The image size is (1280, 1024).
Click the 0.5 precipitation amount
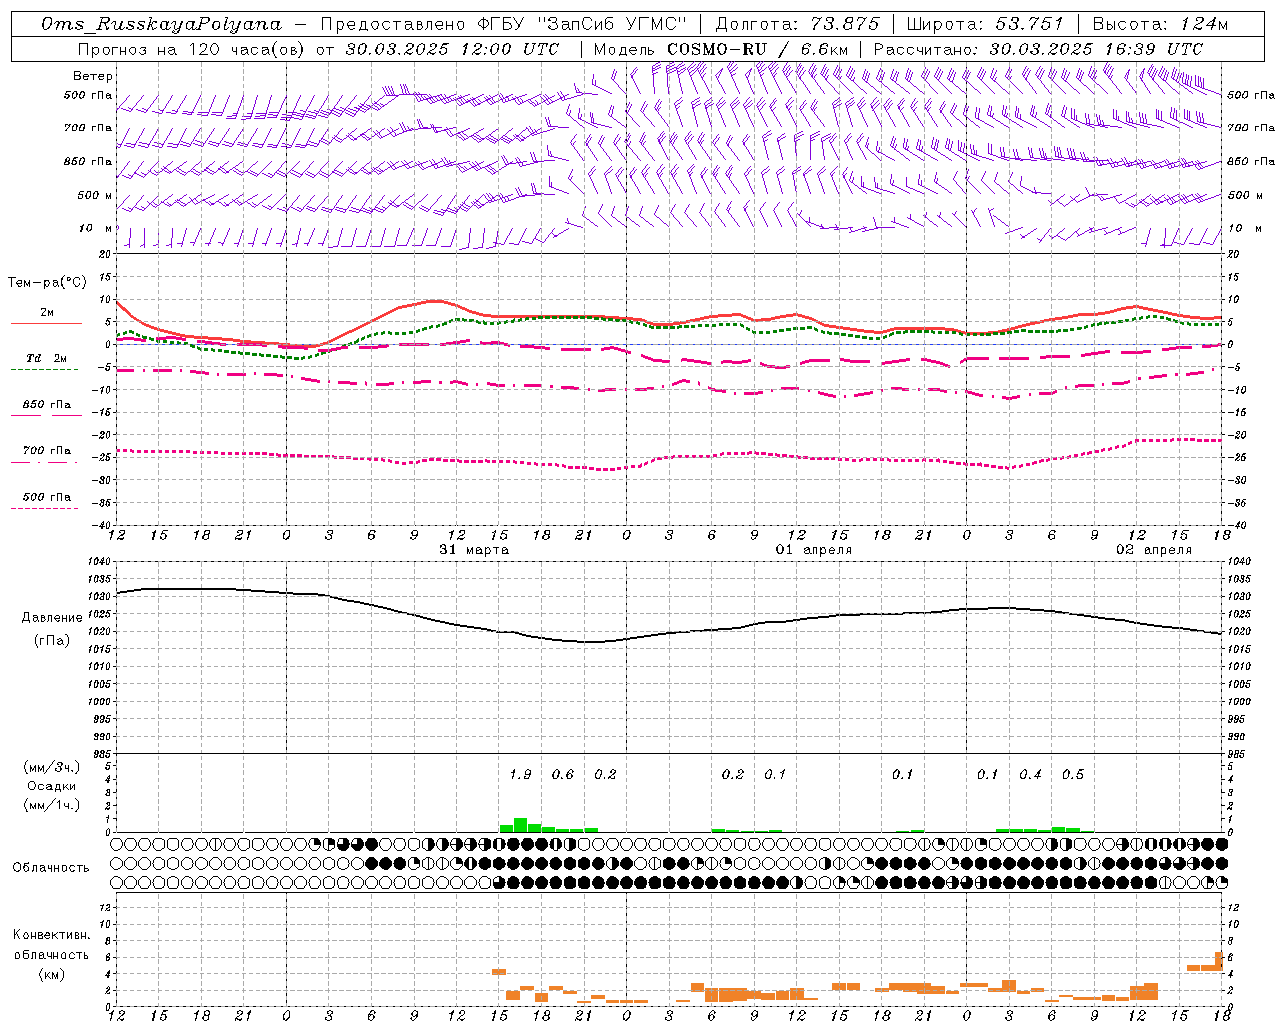[1073, 774]
